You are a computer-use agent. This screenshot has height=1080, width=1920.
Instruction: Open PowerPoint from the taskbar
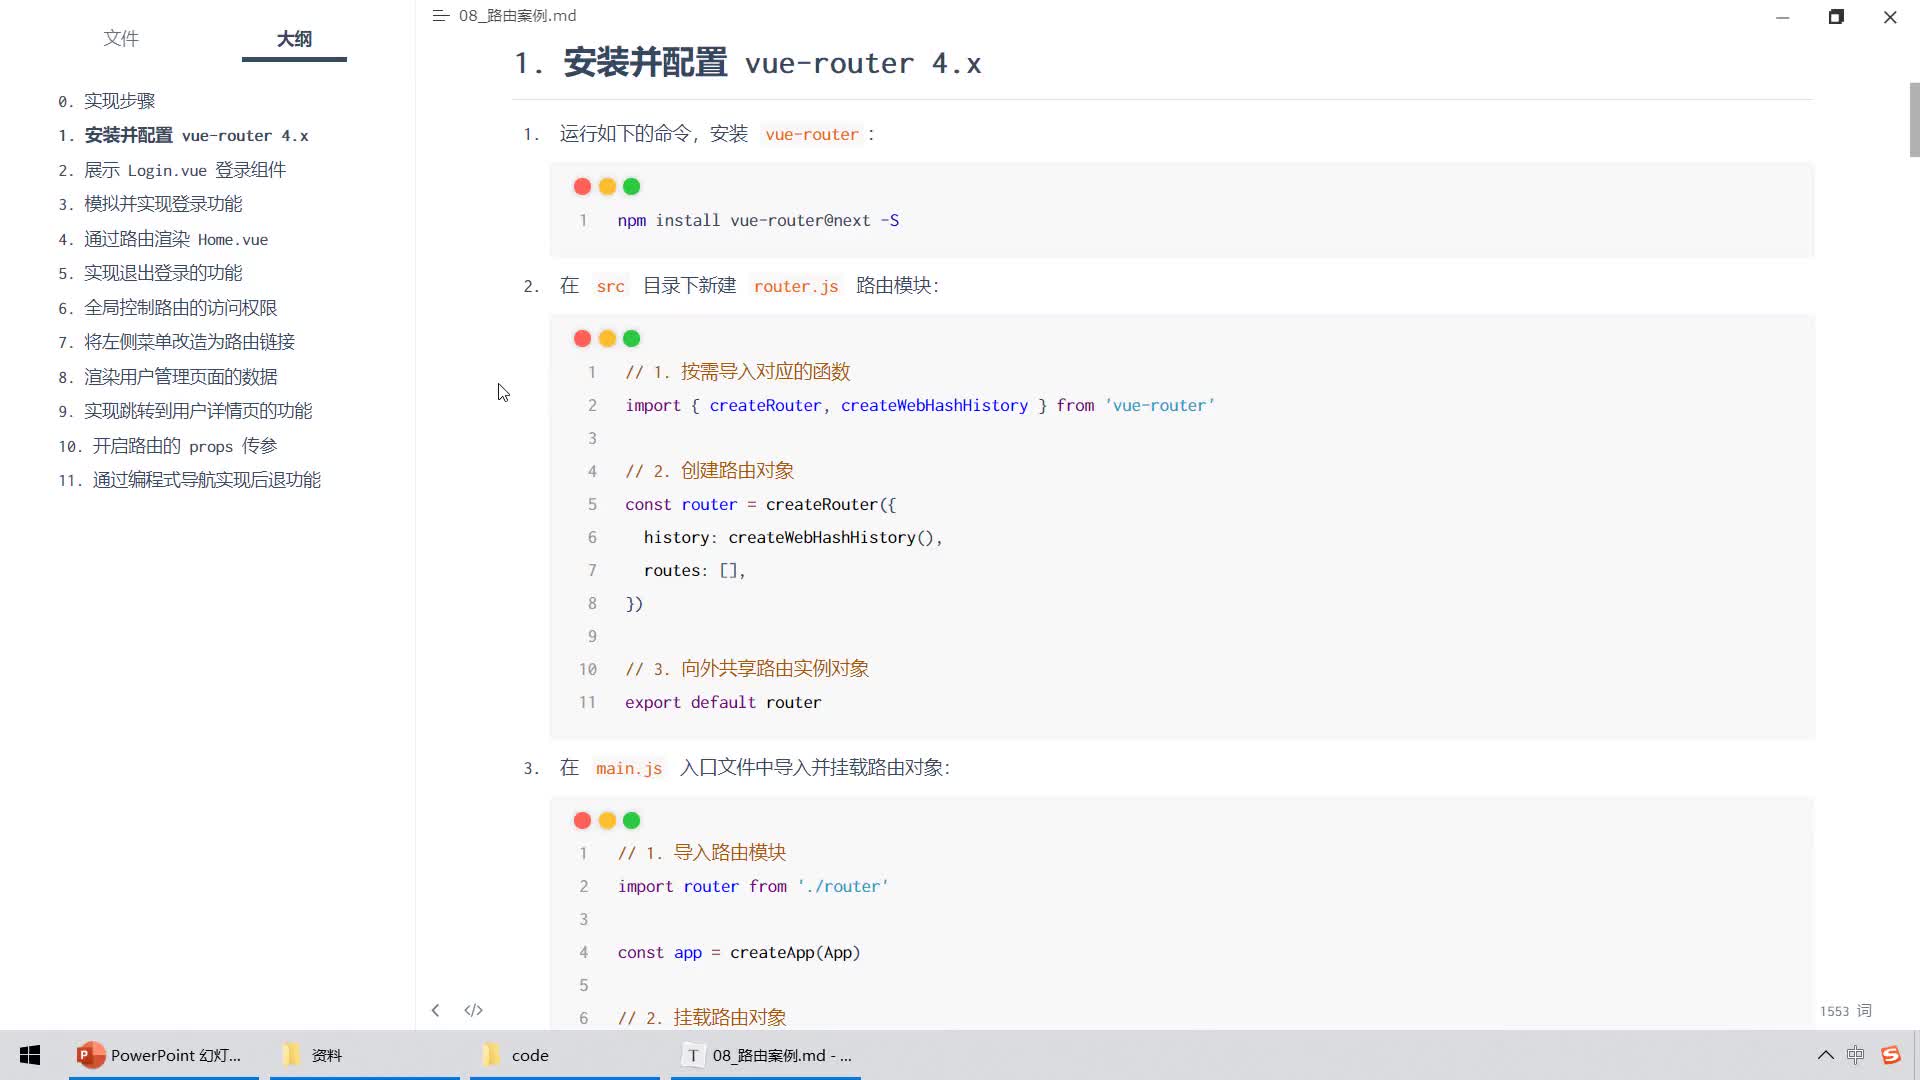(164, 1055)
